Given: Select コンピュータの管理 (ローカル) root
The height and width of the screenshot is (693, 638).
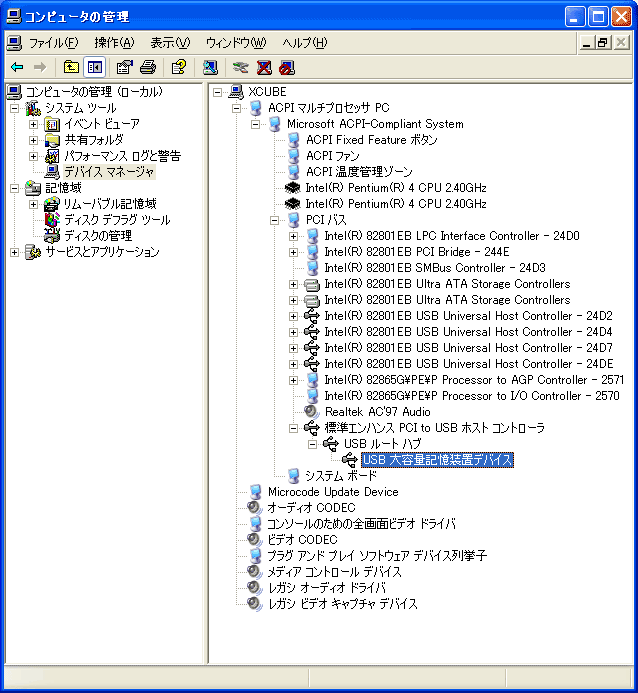Looking at the screenshot, I should 94,92.
